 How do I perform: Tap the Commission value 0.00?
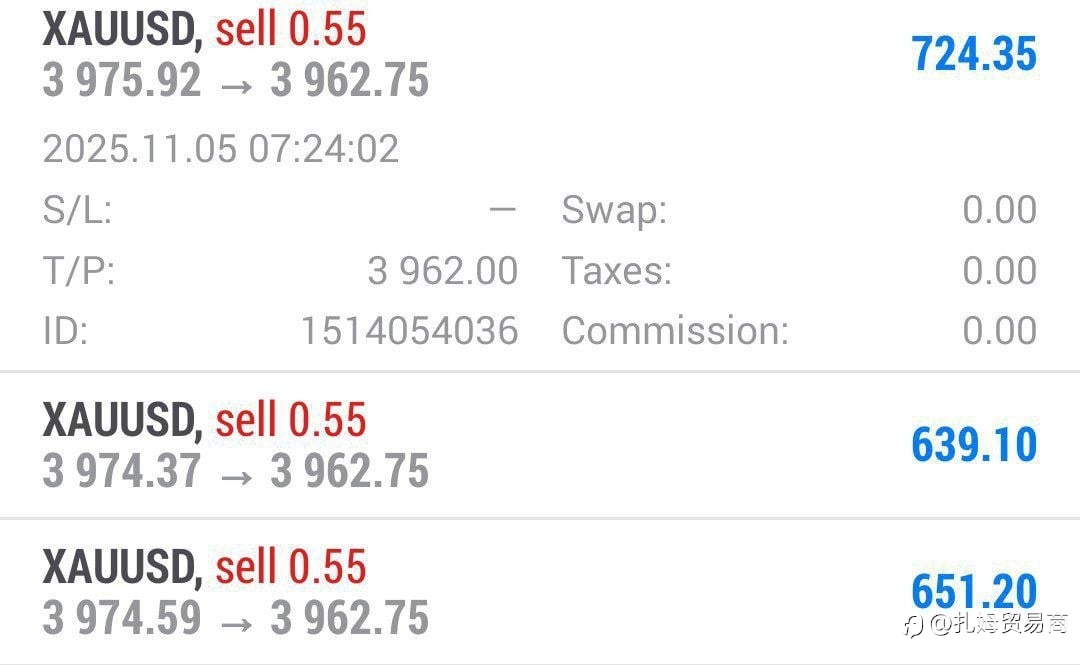[999, 331]
